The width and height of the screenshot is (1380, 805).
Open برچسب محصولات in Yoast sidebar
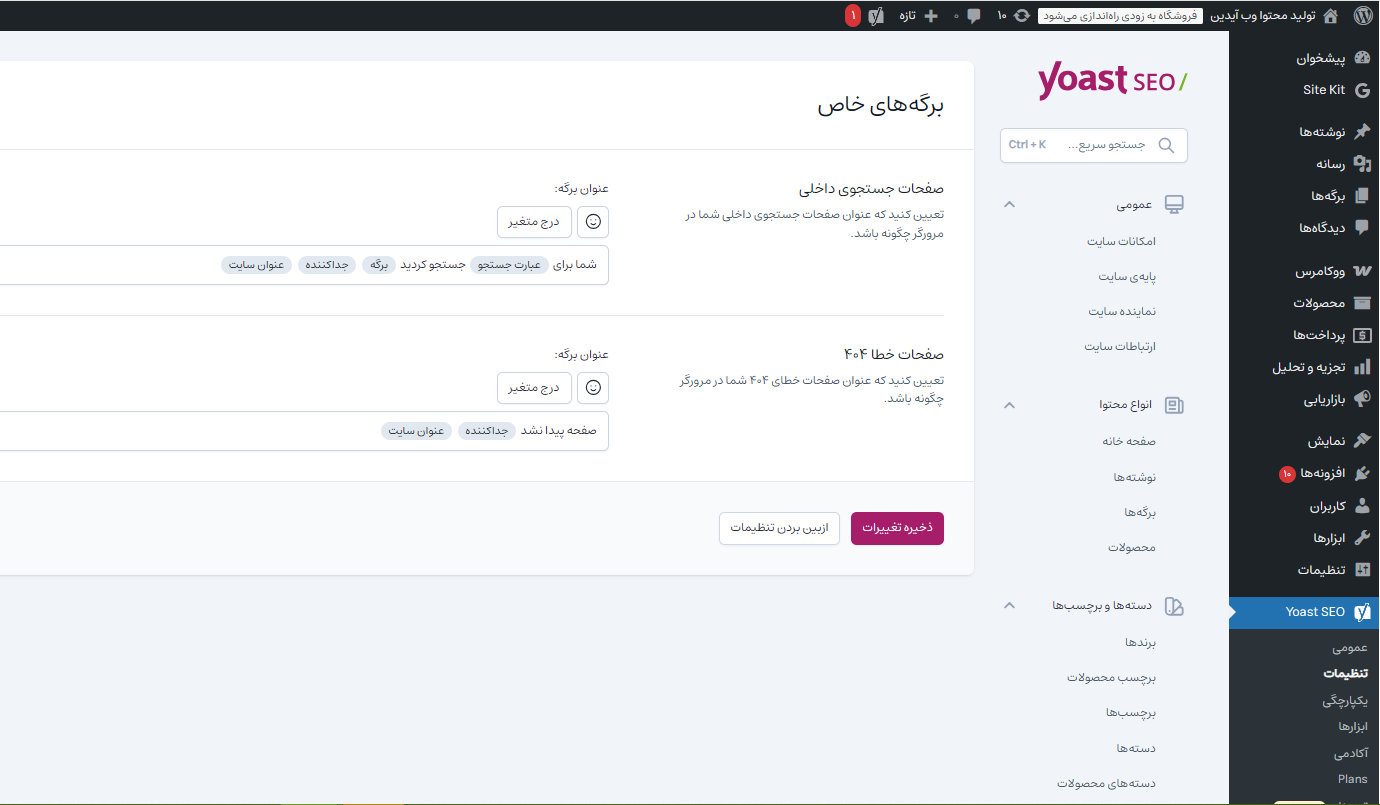pyautogui.click(x=1111, y=677)
